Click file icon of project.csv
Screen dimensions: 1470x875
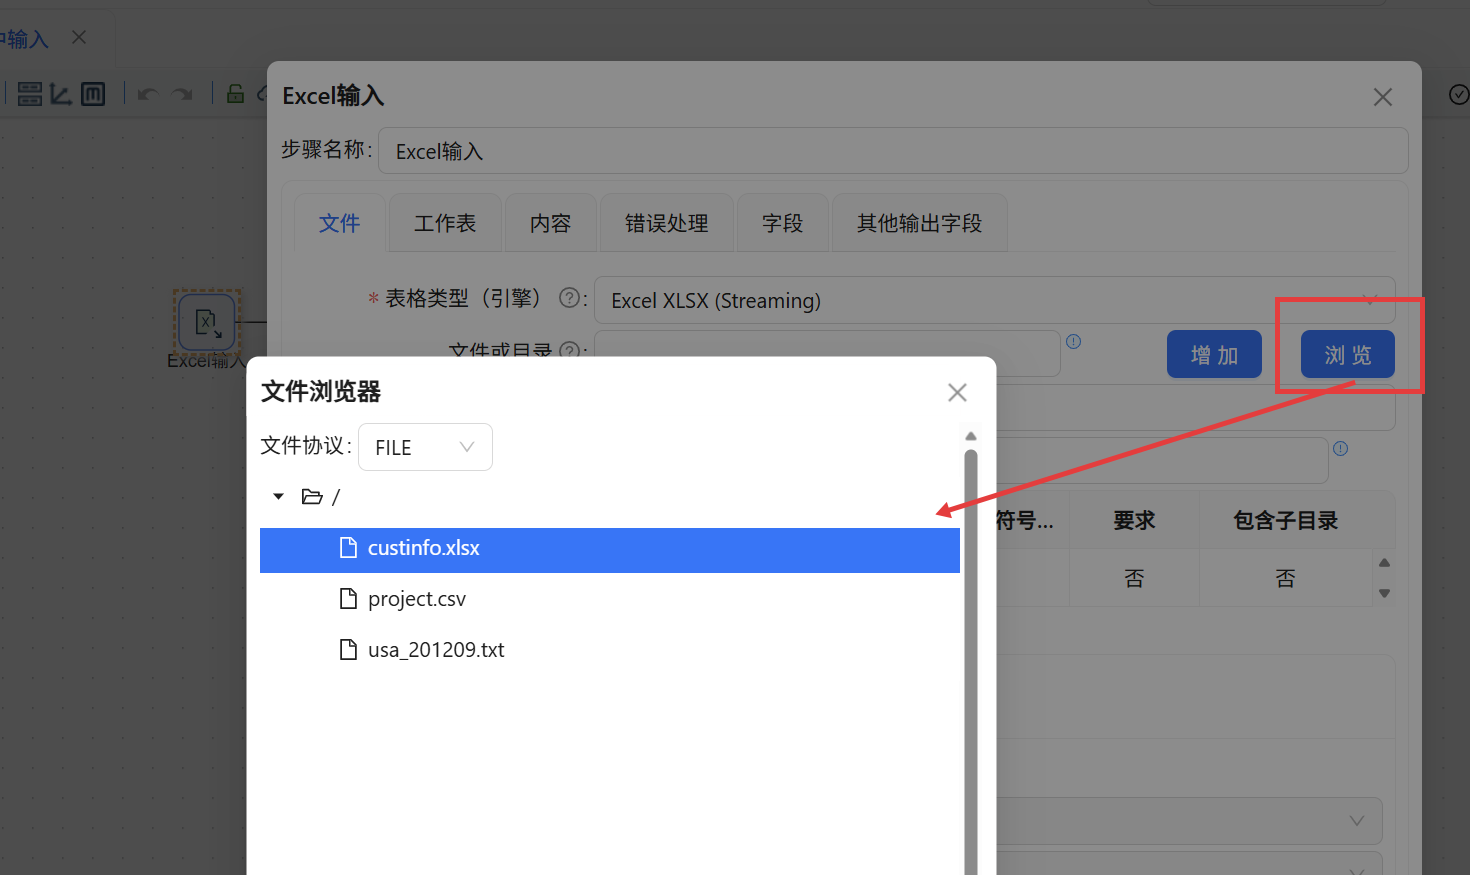pos(348,599)
